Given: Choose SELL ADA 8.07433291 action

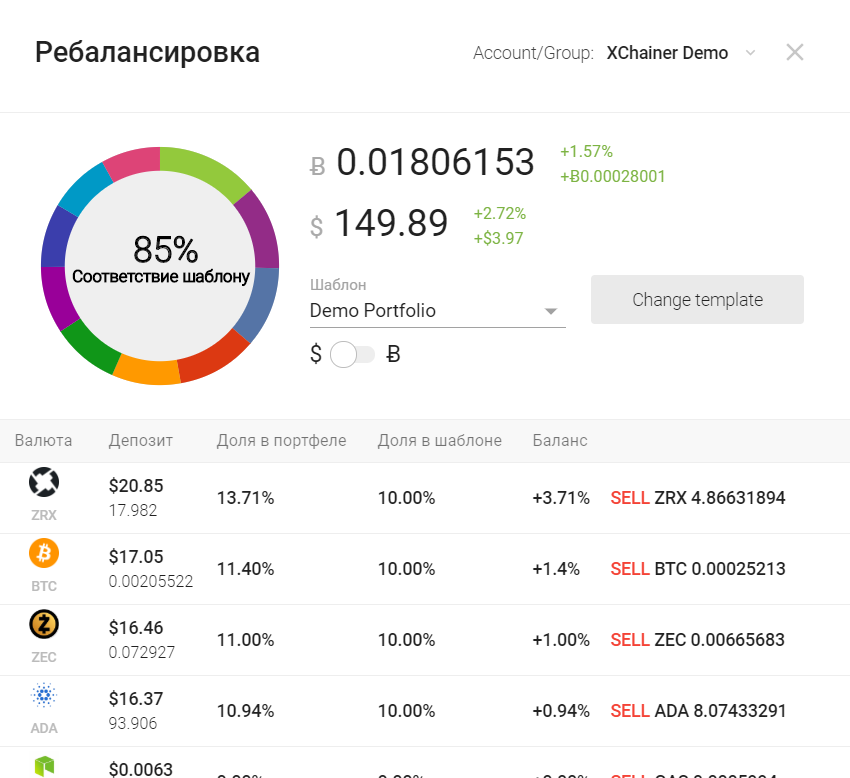Looking at the screenshot, I should tap(698, 711).
